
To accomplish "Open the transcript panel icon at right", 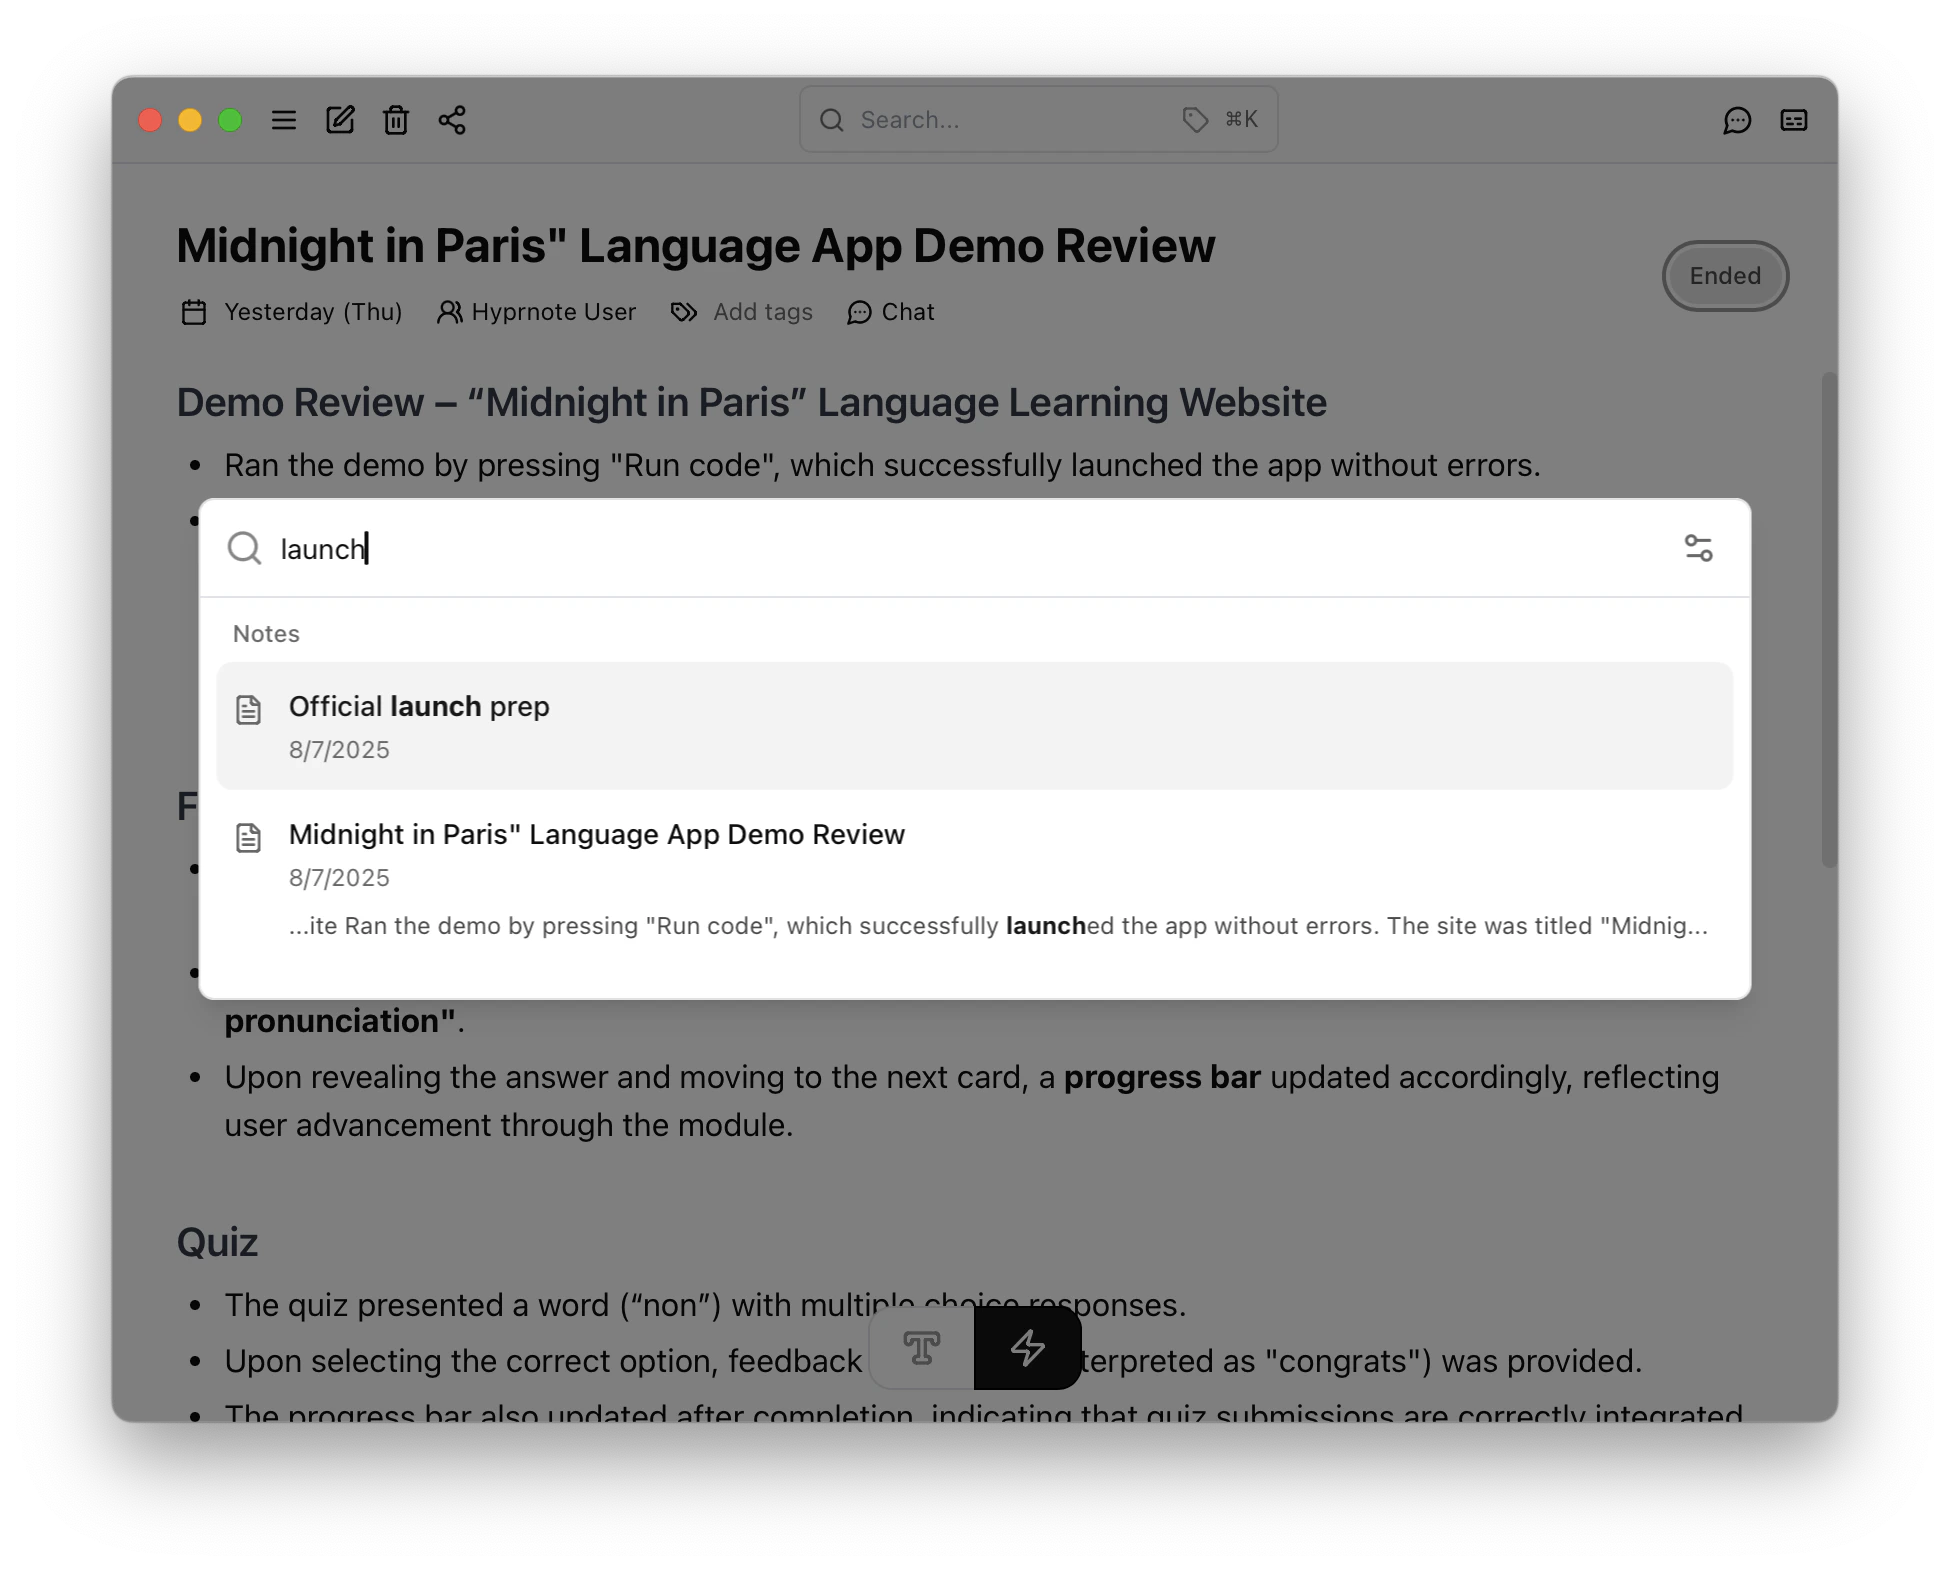I will [x=1794, y=120].
